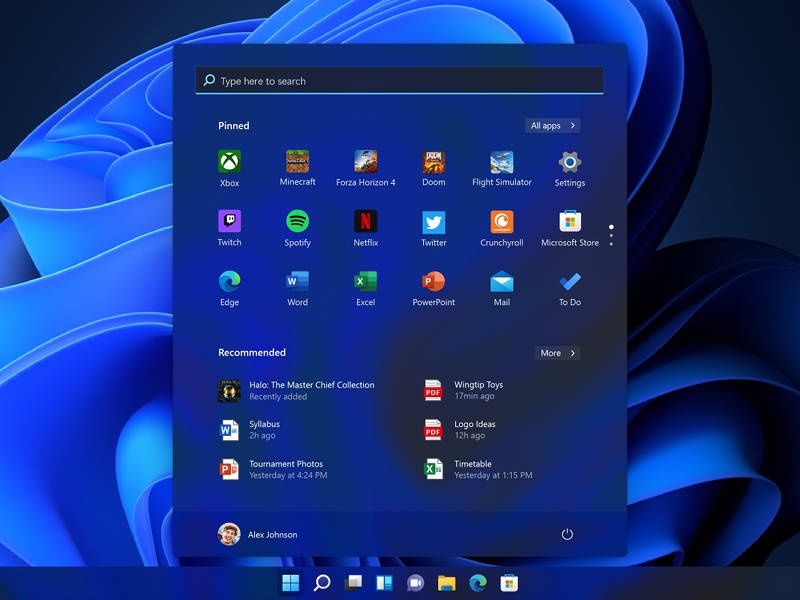This screenshot has width=800, height=600.
Task: Show More recommended items
Action: [558, 353]
